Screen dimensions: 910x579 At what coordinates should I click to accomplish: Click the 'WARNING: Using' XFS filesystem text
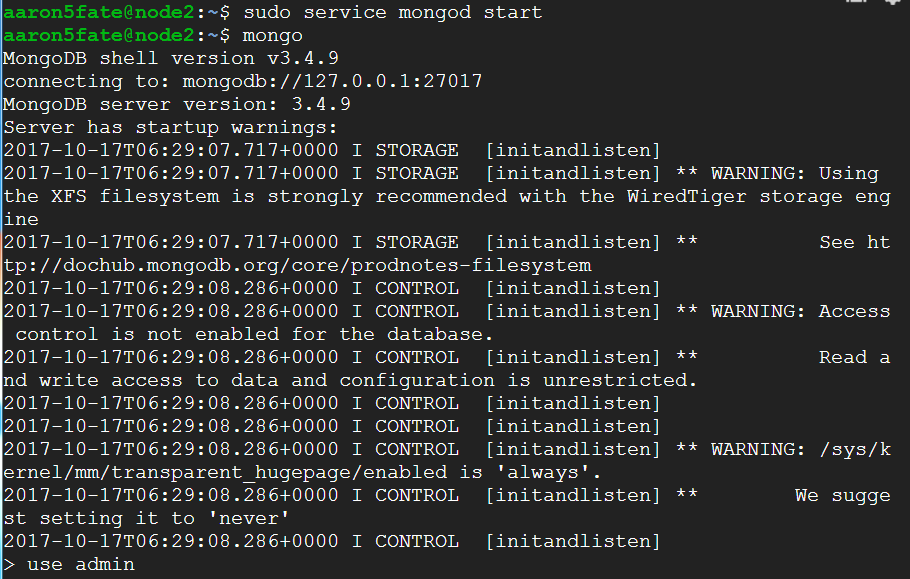point(795,173)
